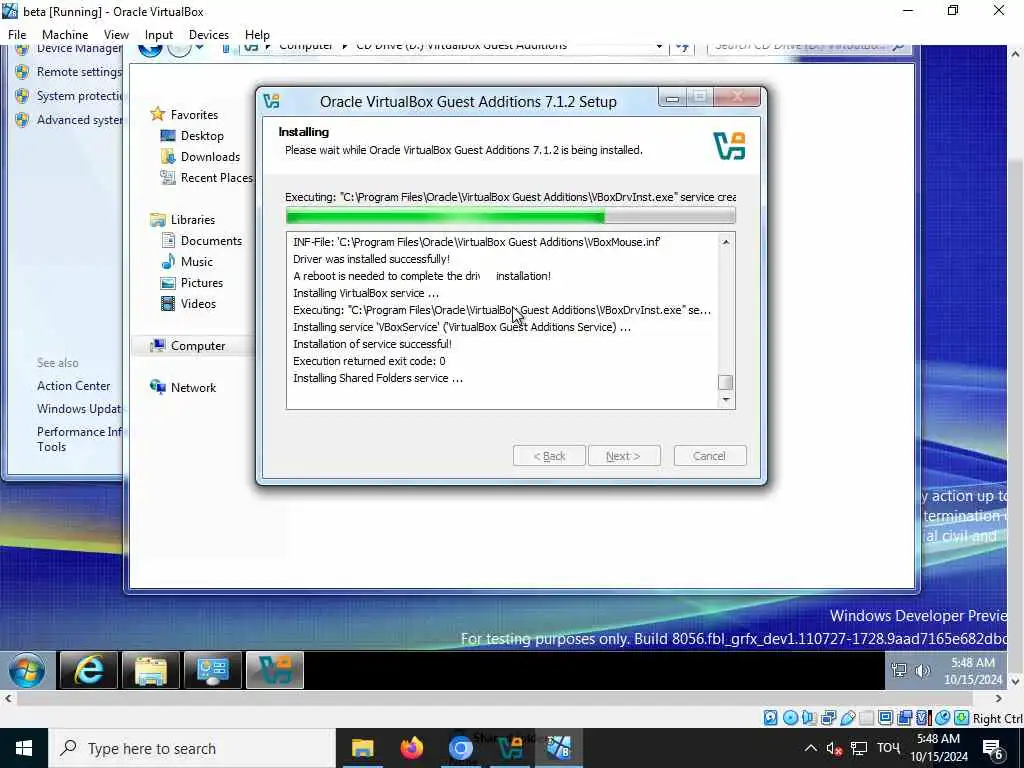1024x768 pixels.
Task: Open File Explorer on host taskbar
Action: 362,748
